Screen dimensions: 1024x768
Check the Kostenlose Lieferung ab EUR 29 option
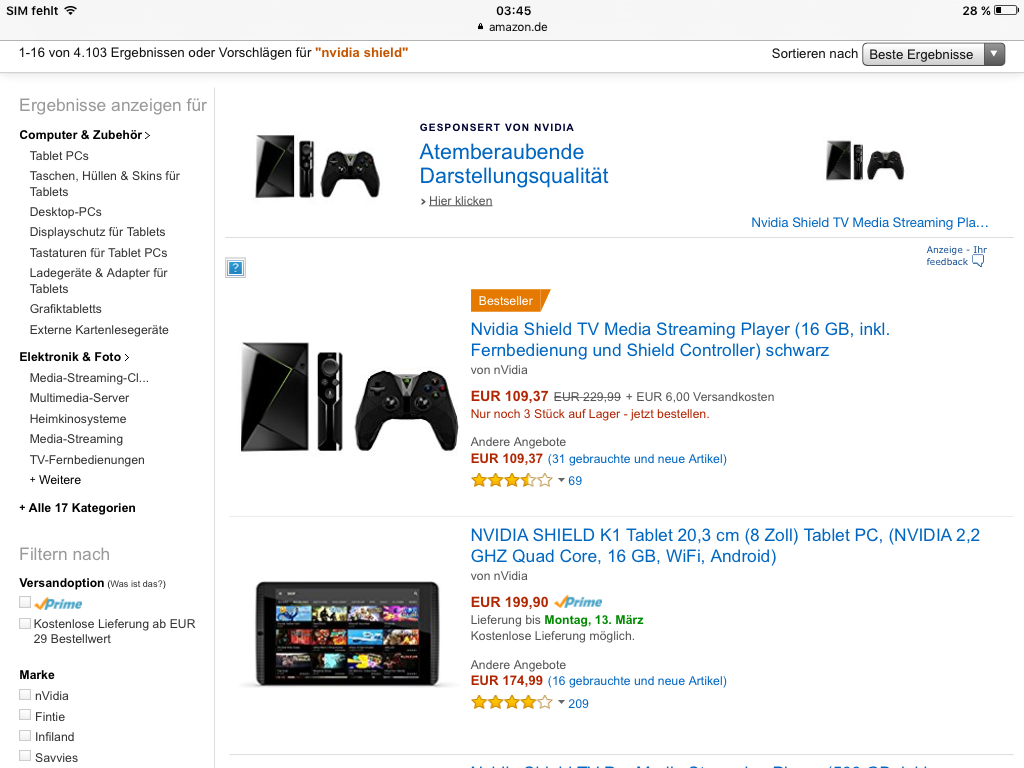tap(25, 623)
